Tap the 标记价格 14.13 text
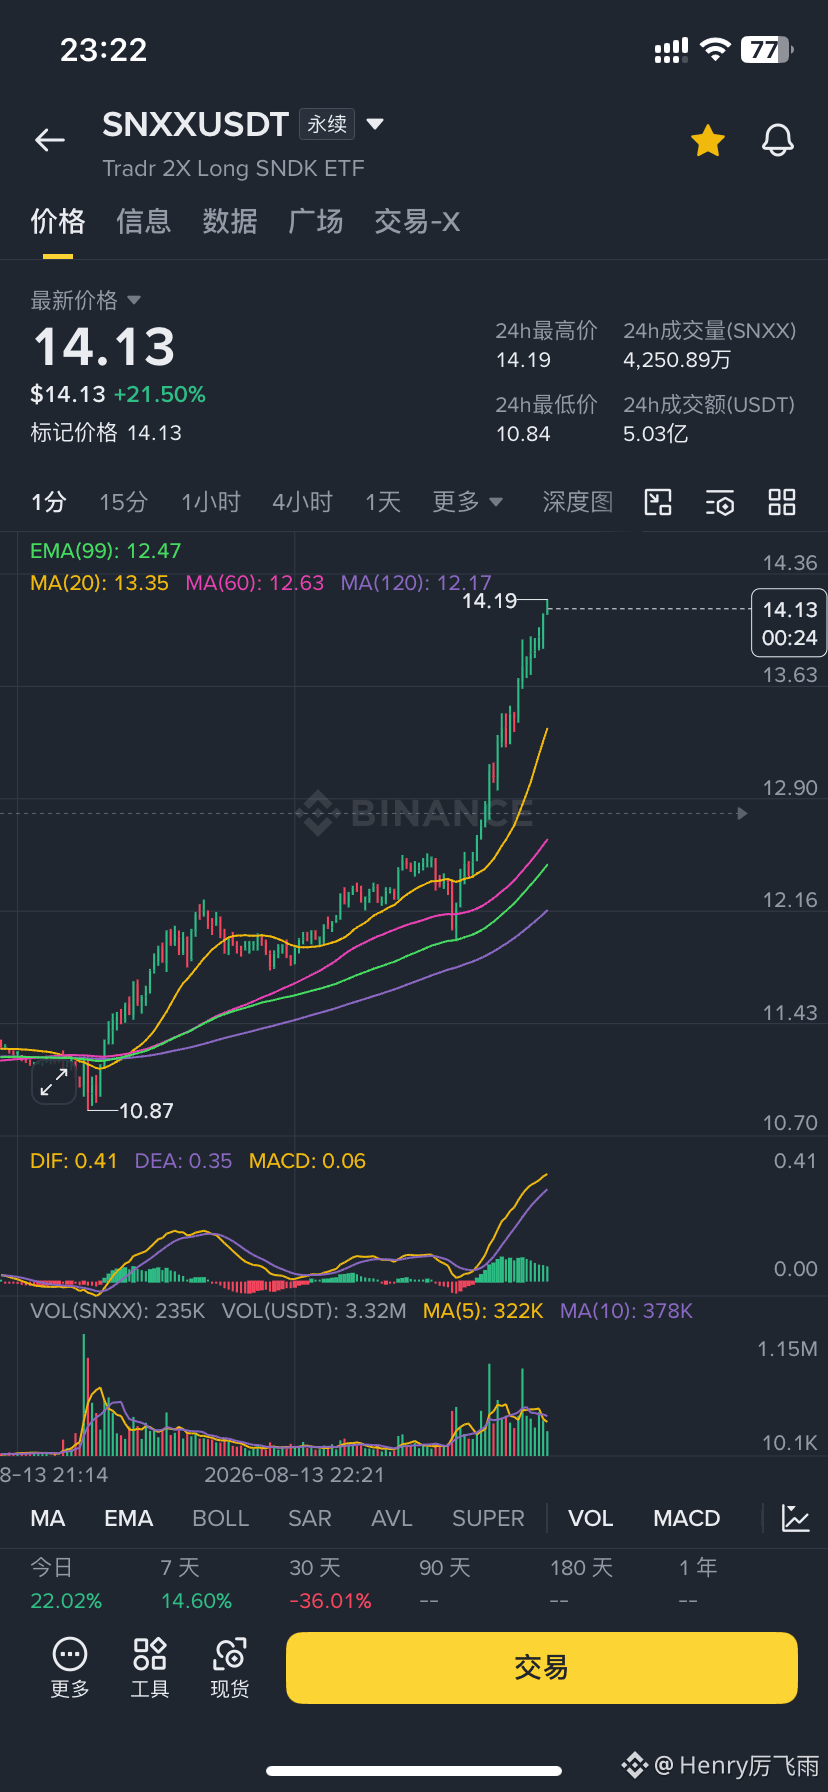Screen dimensions: 828x1792 [106, 433]
